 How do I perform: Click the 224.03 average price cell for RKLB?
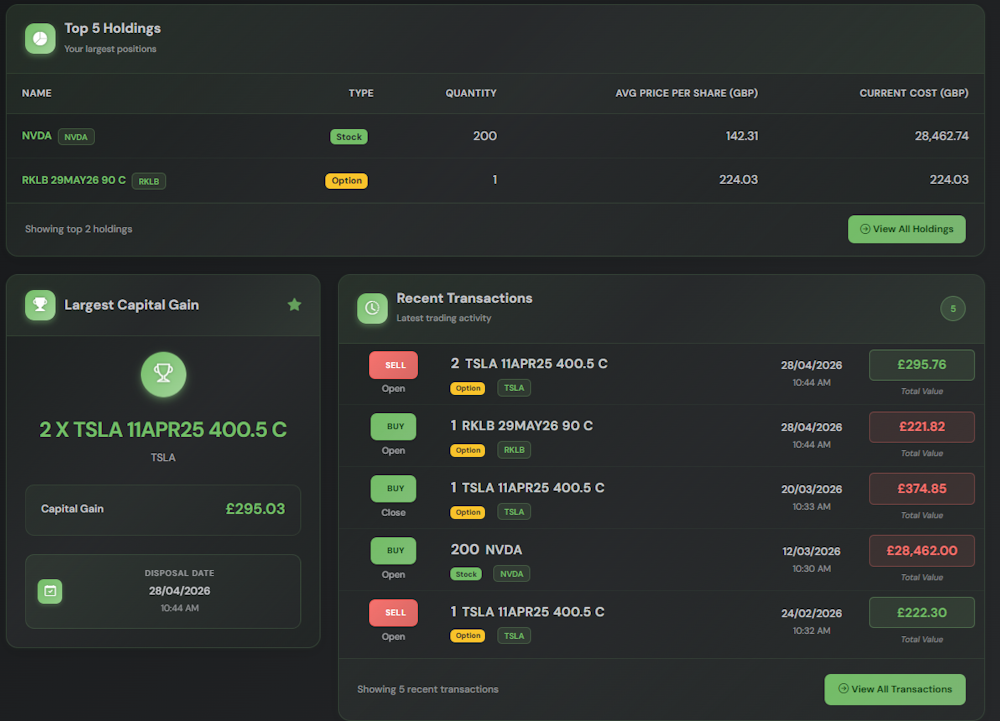coord(739,180)
